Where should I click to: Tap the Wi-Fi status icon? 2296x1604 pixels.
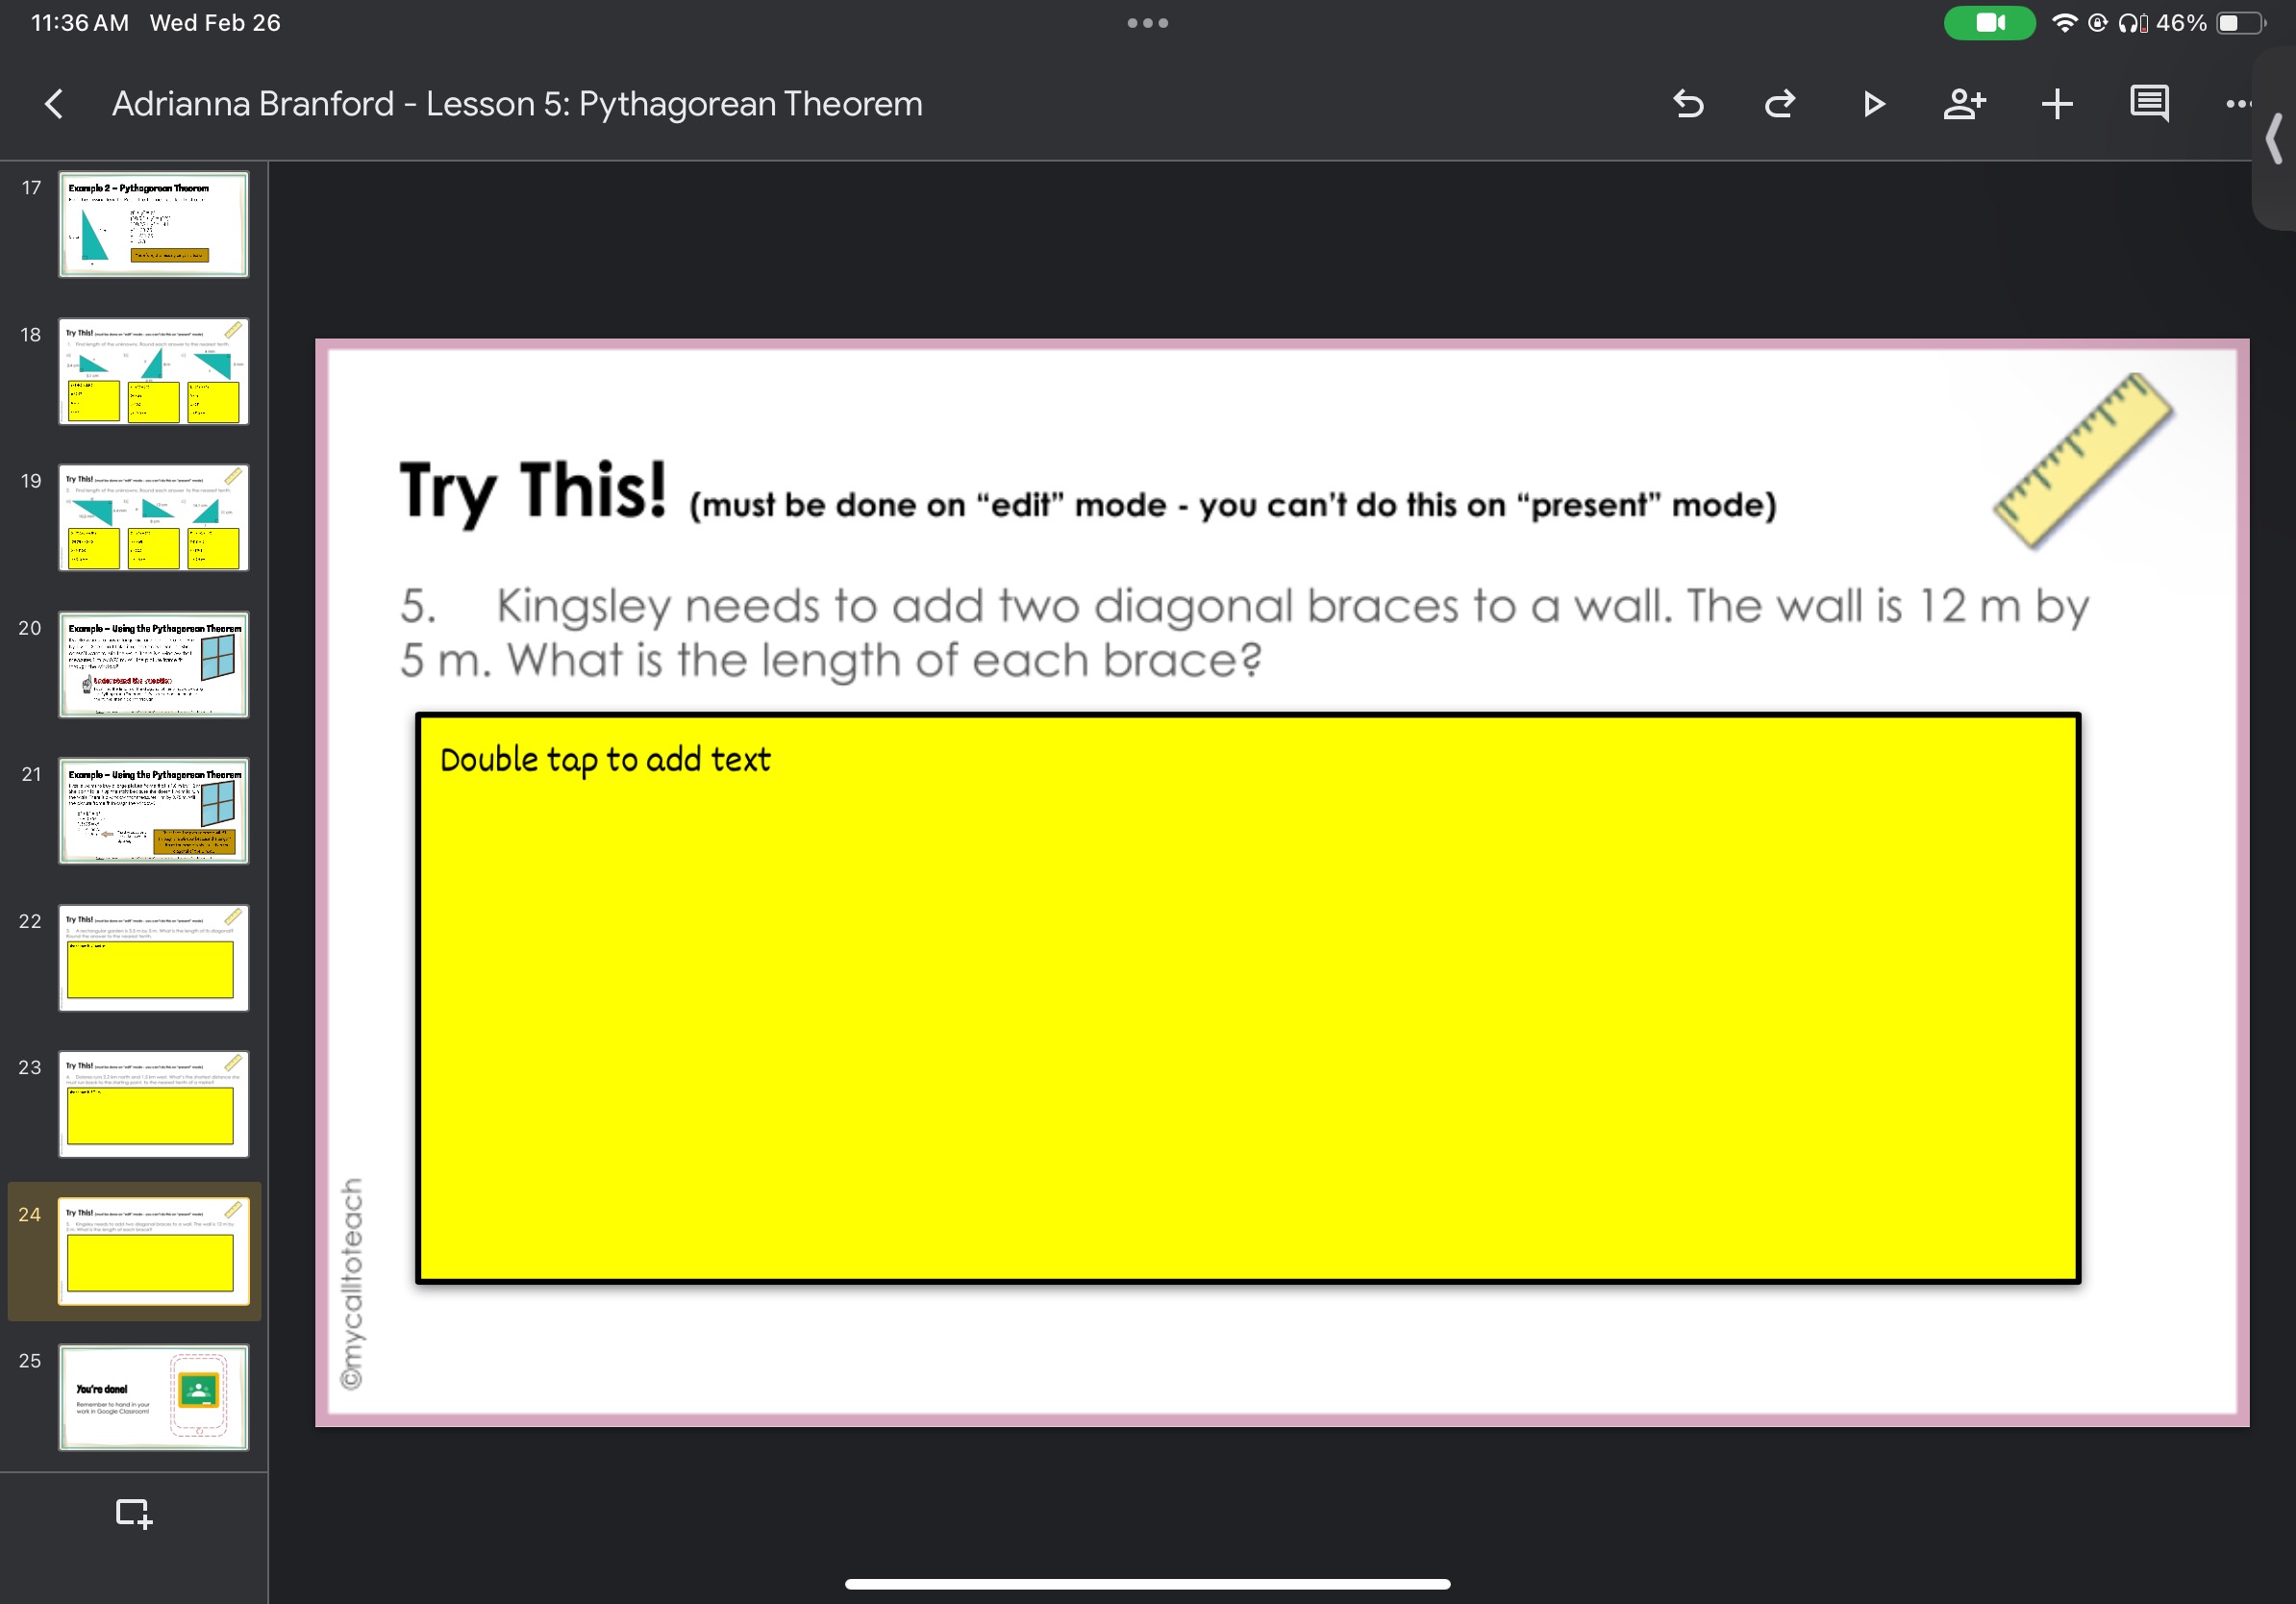2063,23
